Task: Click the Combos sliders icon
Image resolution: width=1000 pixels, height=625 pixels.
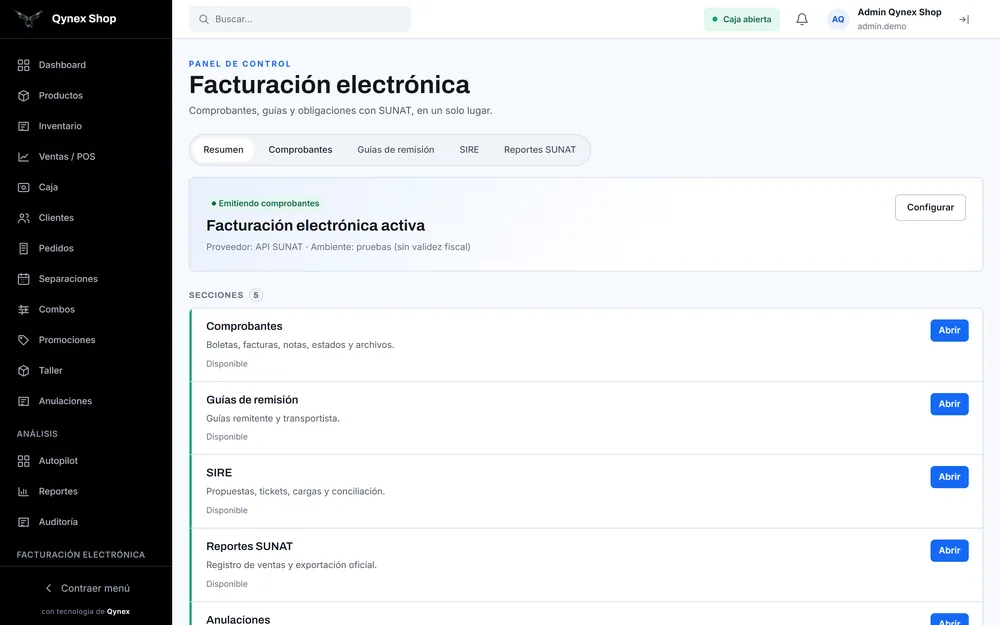Action: [x=24, y=309]
